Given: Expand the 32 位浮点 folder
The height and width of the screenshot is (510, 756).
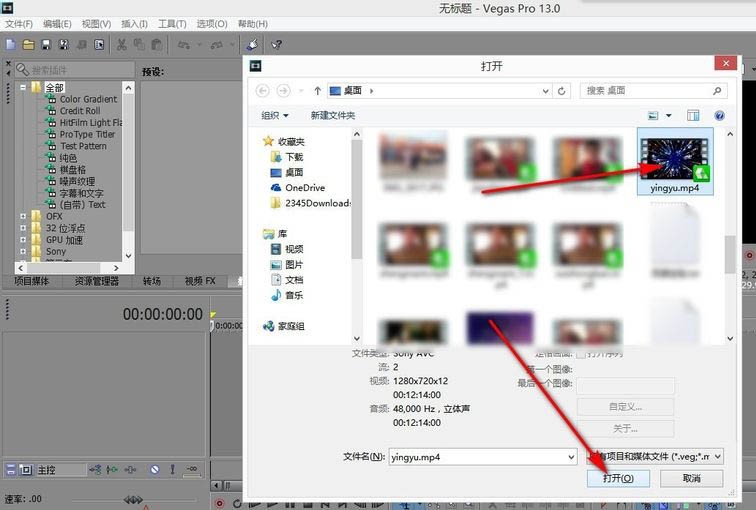Looking at the screenshot, I should 23,228.
